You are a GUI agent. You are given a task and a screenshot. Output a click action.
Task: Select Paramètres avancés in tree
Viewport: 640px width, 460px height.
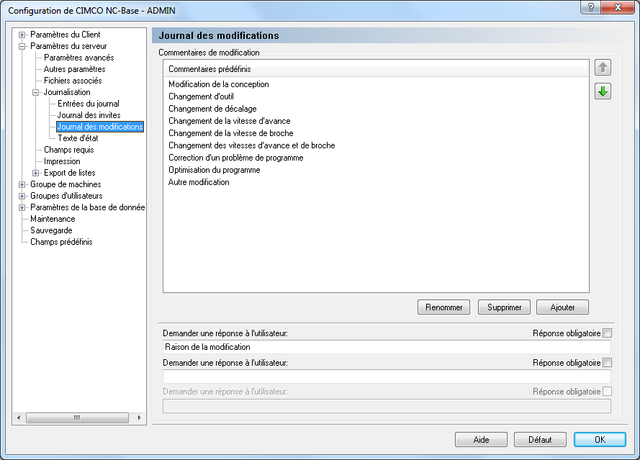tap(79, 58)
